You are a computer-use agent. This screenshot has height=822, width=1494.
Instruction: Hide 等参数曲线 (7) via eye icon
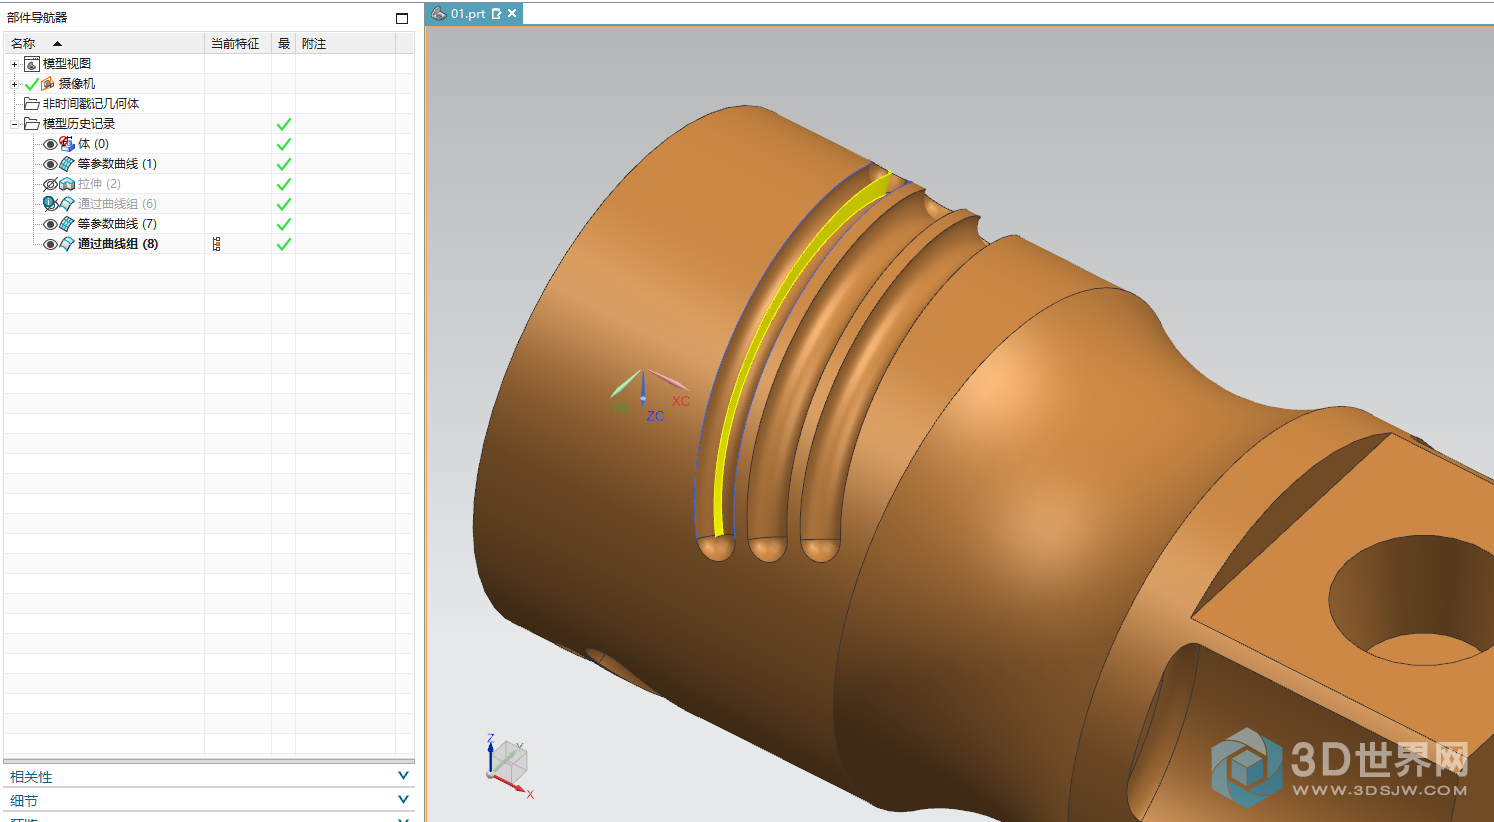50,224
